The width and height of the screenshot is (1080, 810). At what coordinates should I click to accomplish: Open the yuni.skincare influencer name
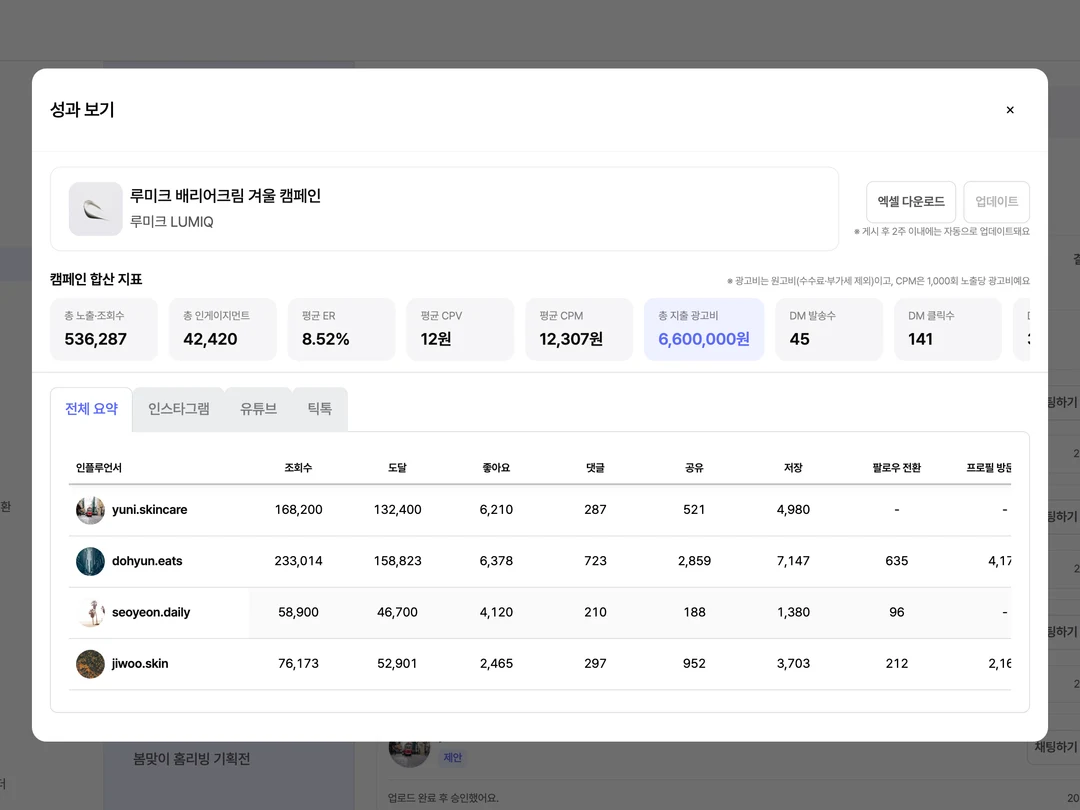coord(149,510)
